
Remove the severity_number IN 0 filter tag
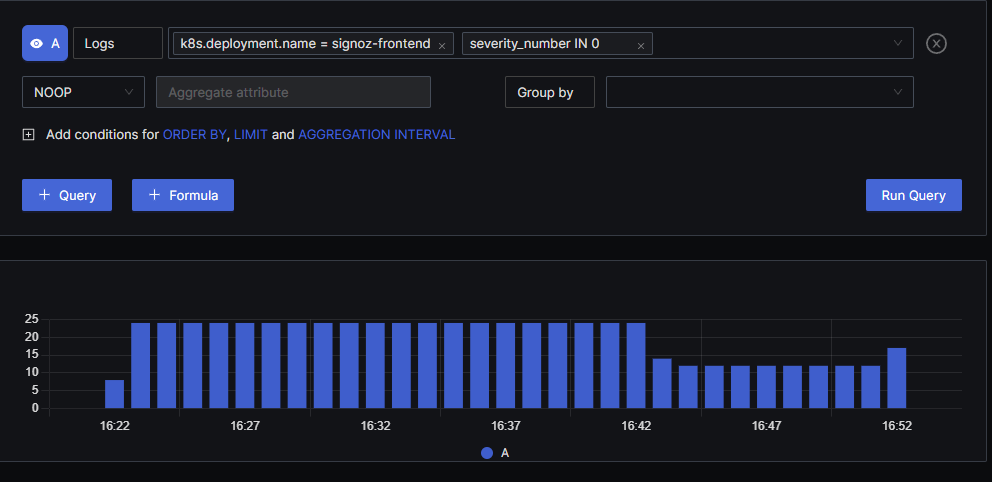pos(641,46)
